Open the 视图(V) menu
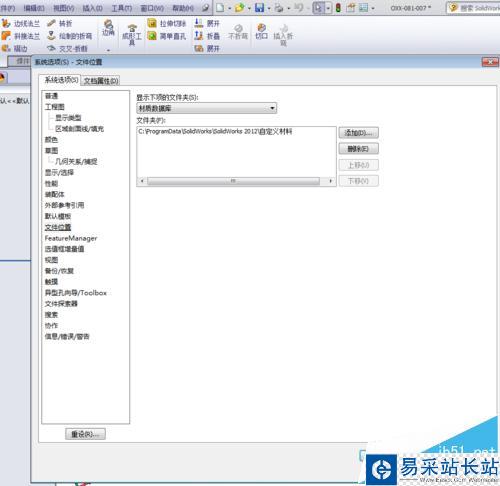The width and height of the screenshot is (500, 486). (63, 8)
